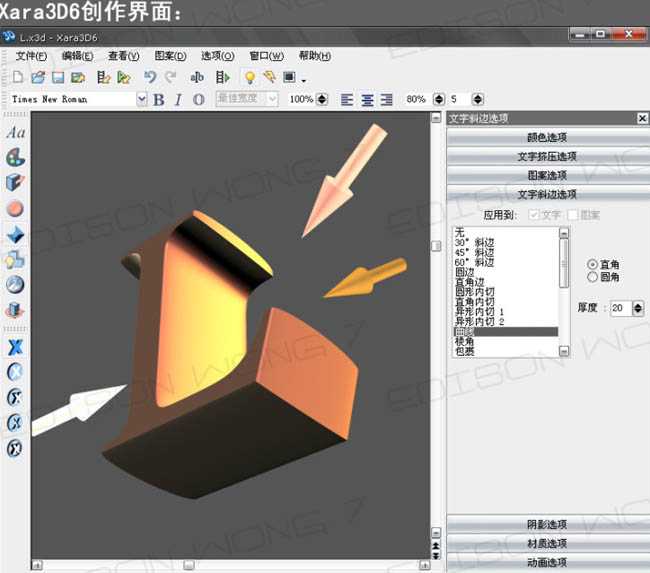Open the 文件(F) menu
Viewport: 650px width, 573px height.
pyautogui.click(x=32, y=56)
